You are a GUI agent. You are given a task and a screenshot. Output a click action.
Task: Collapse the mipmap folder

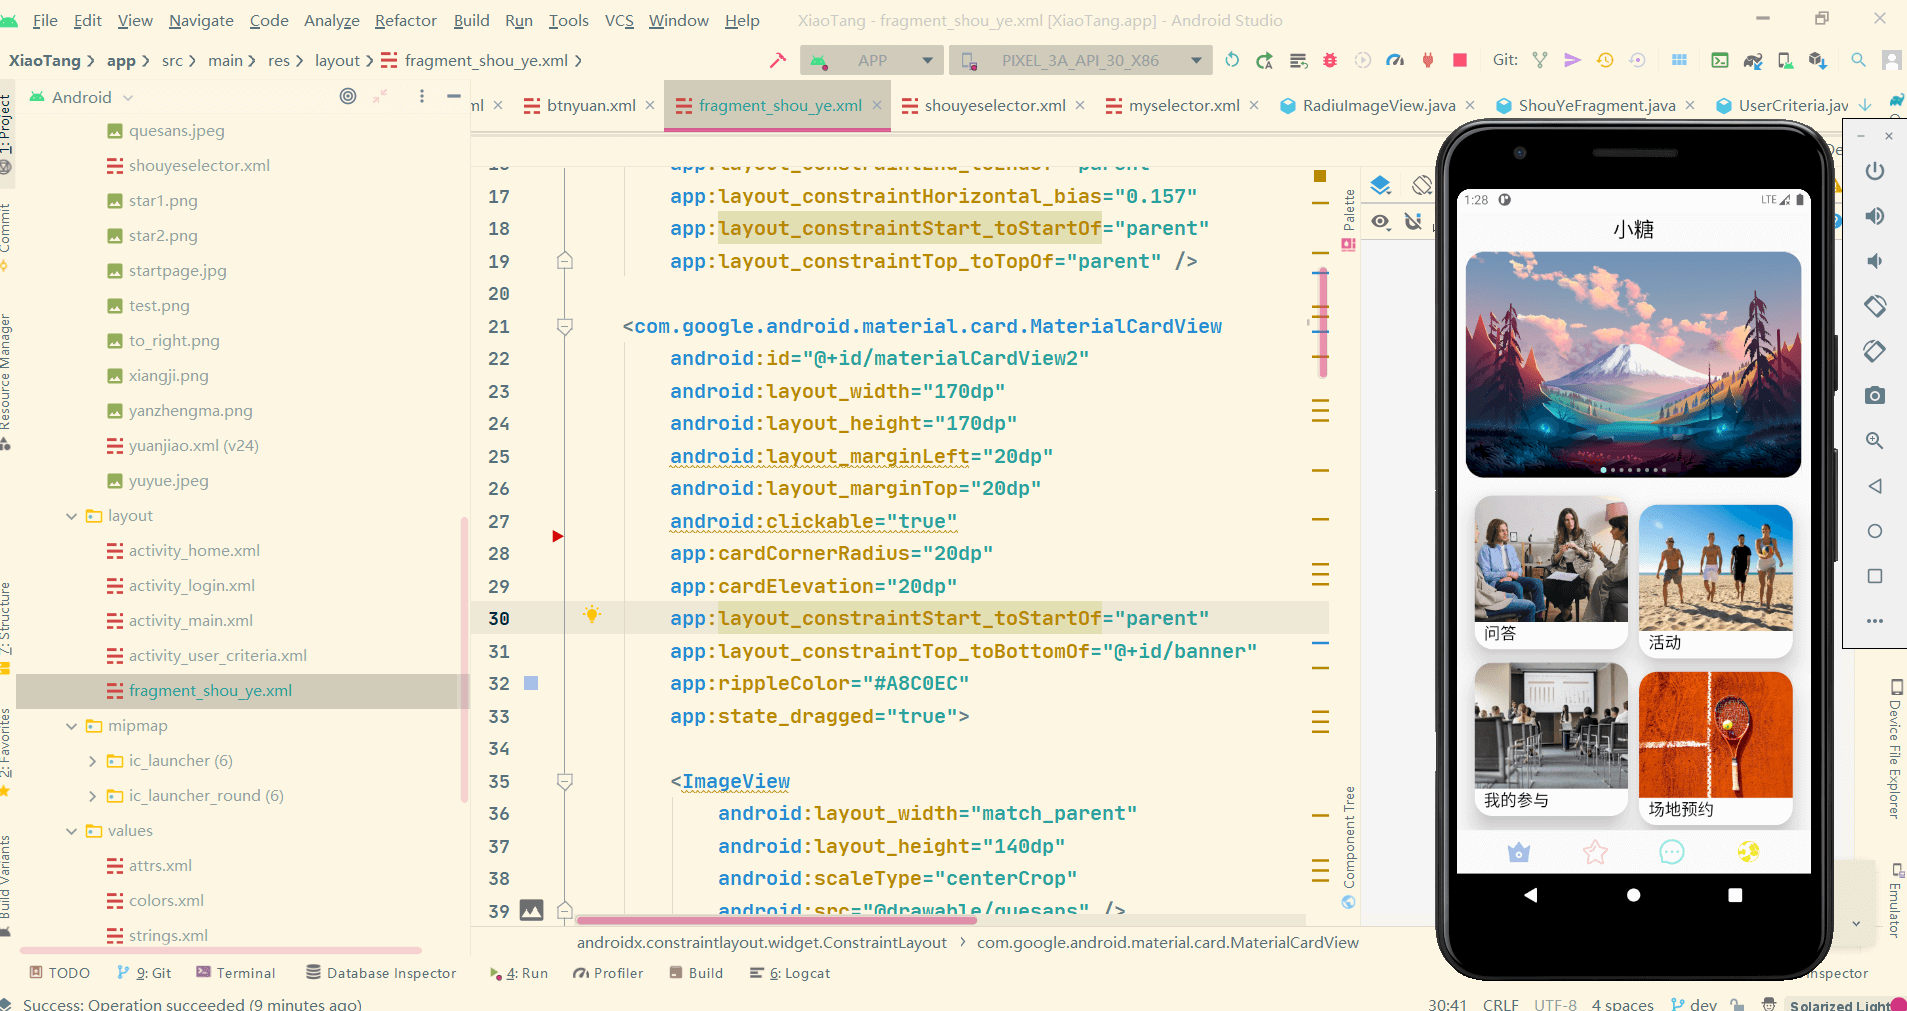71,726
